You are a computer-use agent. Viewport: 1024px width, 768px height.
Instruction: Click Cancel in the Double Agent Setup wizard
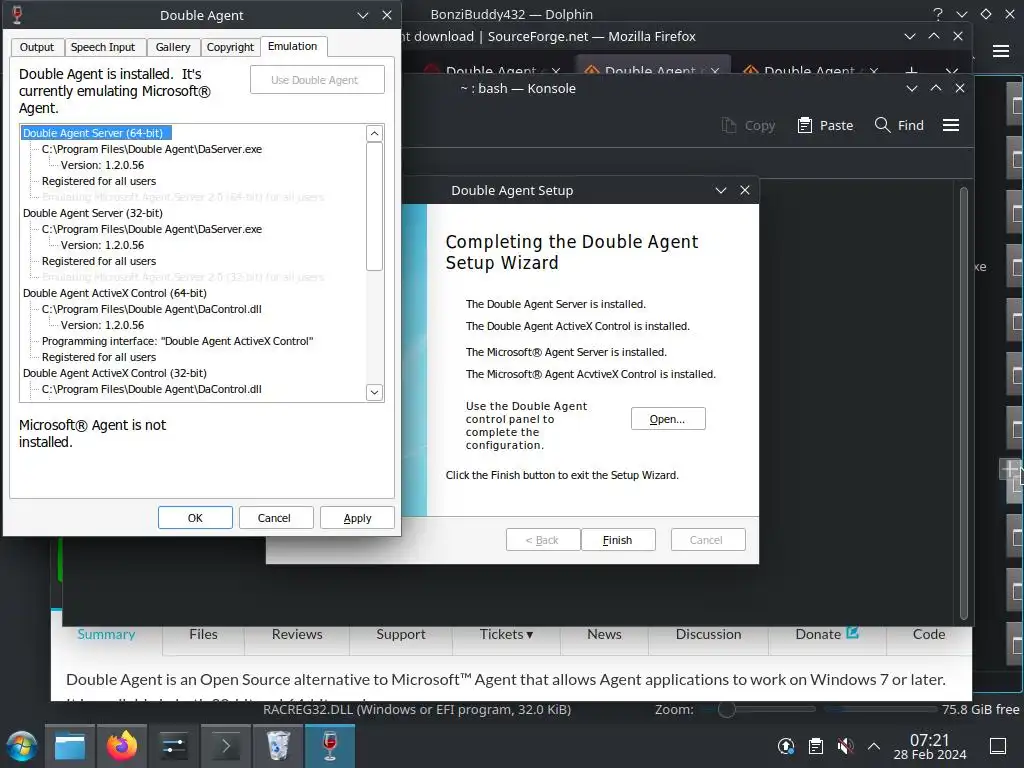[708, 540]
